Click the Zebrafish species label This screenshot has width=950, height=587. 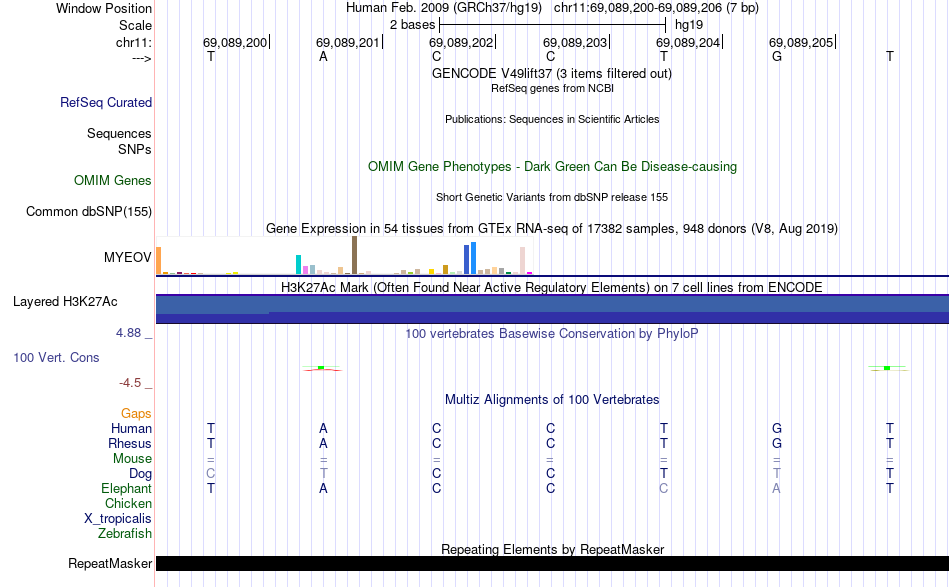tap(125, 534)
